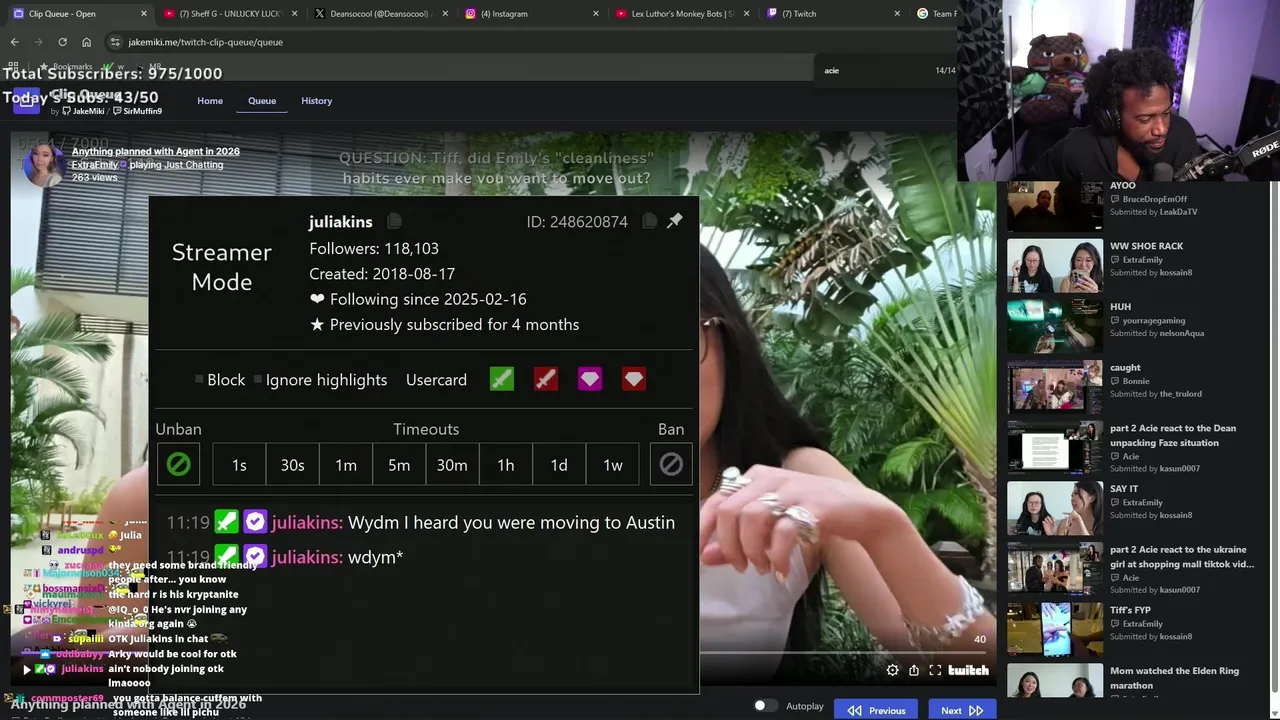View site information icon in address bar

pos(115,42)
